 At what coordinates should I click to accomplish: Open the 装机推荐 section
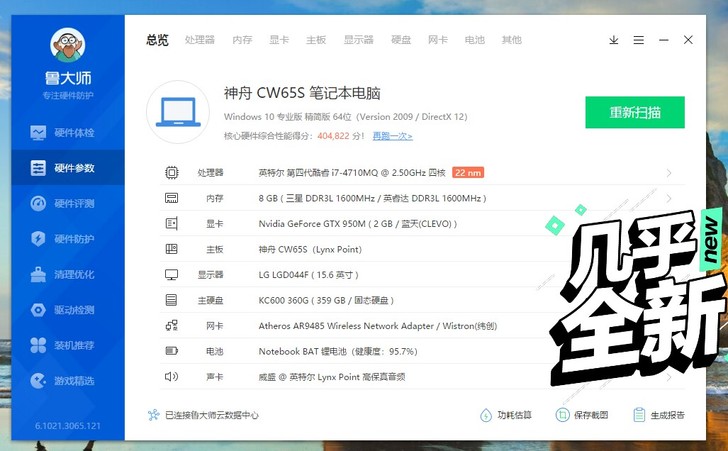pyautogui.click(x=68, y=345)
